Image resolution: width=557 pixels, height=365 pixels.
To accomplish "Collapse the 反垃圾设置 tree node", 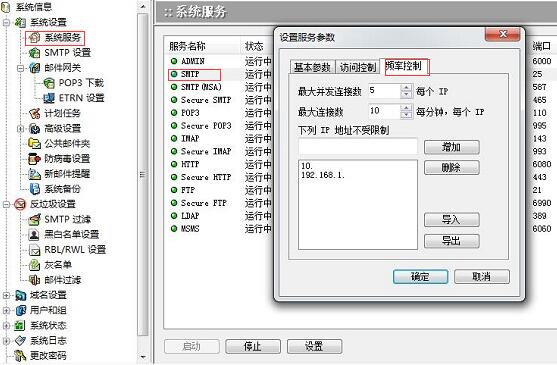I will (x=6, y=204).
